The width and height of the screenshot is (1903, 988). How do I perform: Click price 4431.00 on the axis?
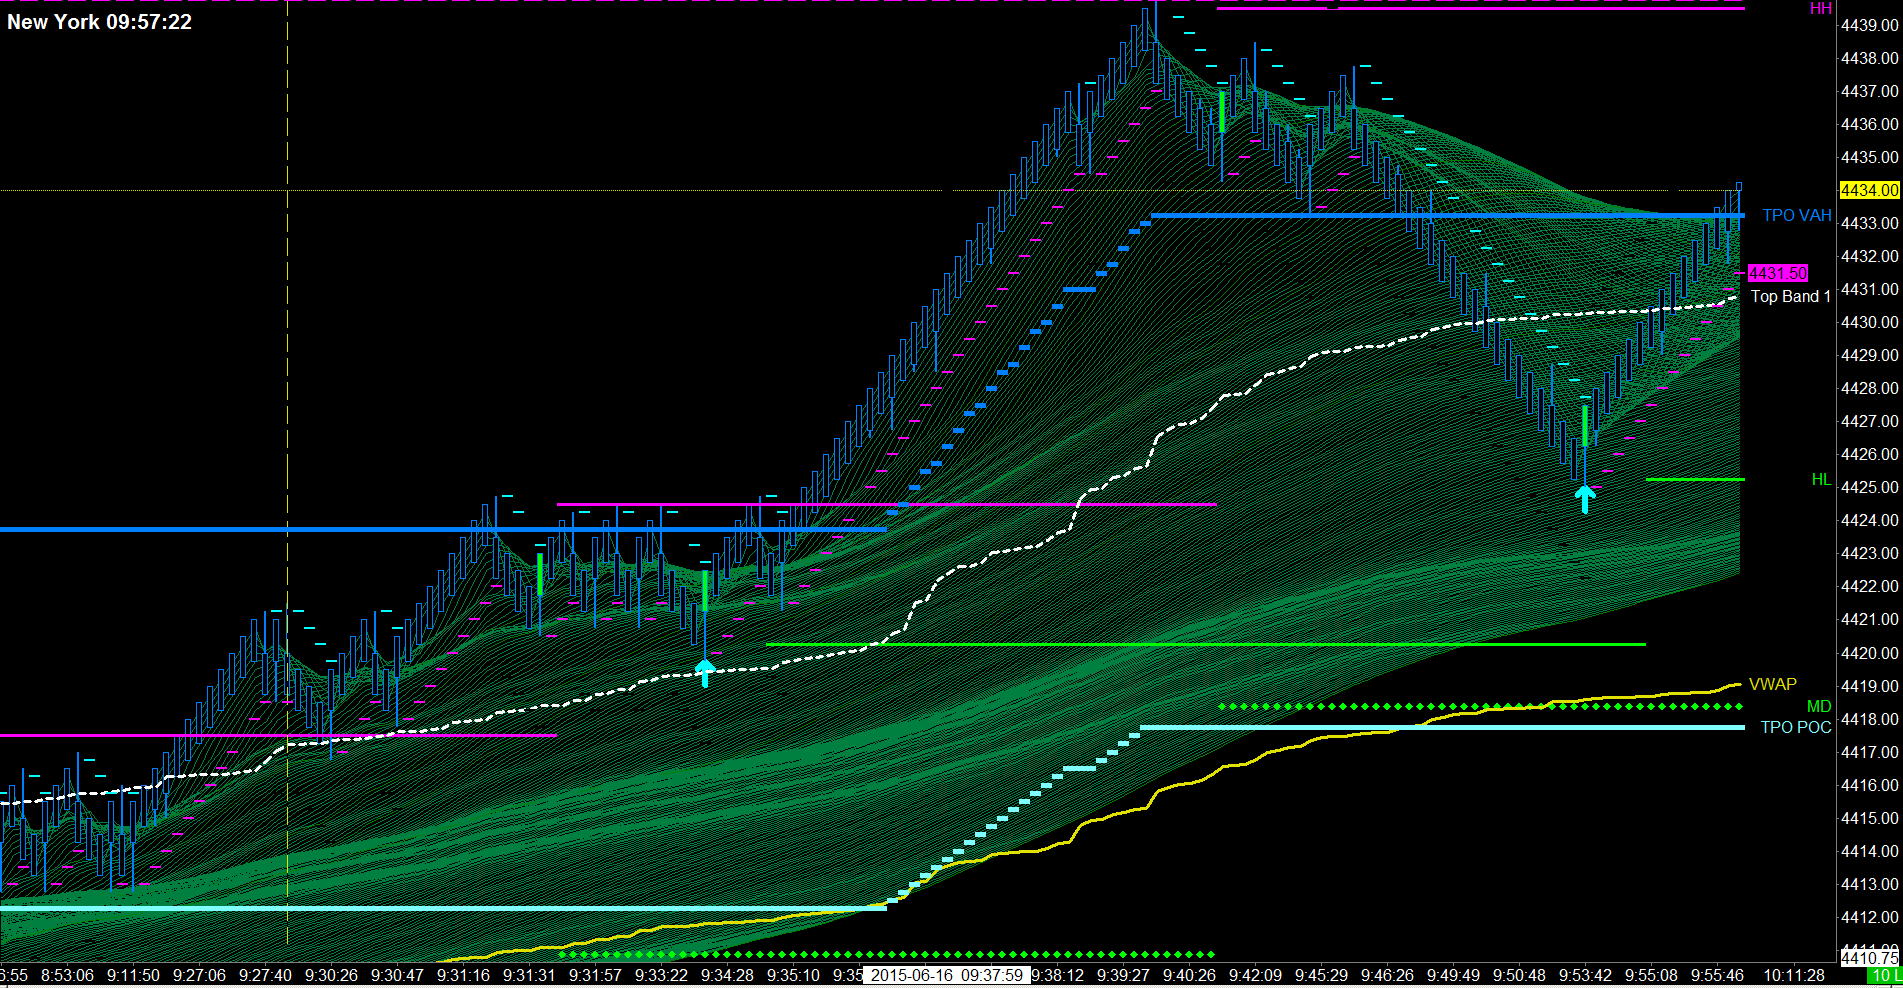click(x=1869, y=289)
